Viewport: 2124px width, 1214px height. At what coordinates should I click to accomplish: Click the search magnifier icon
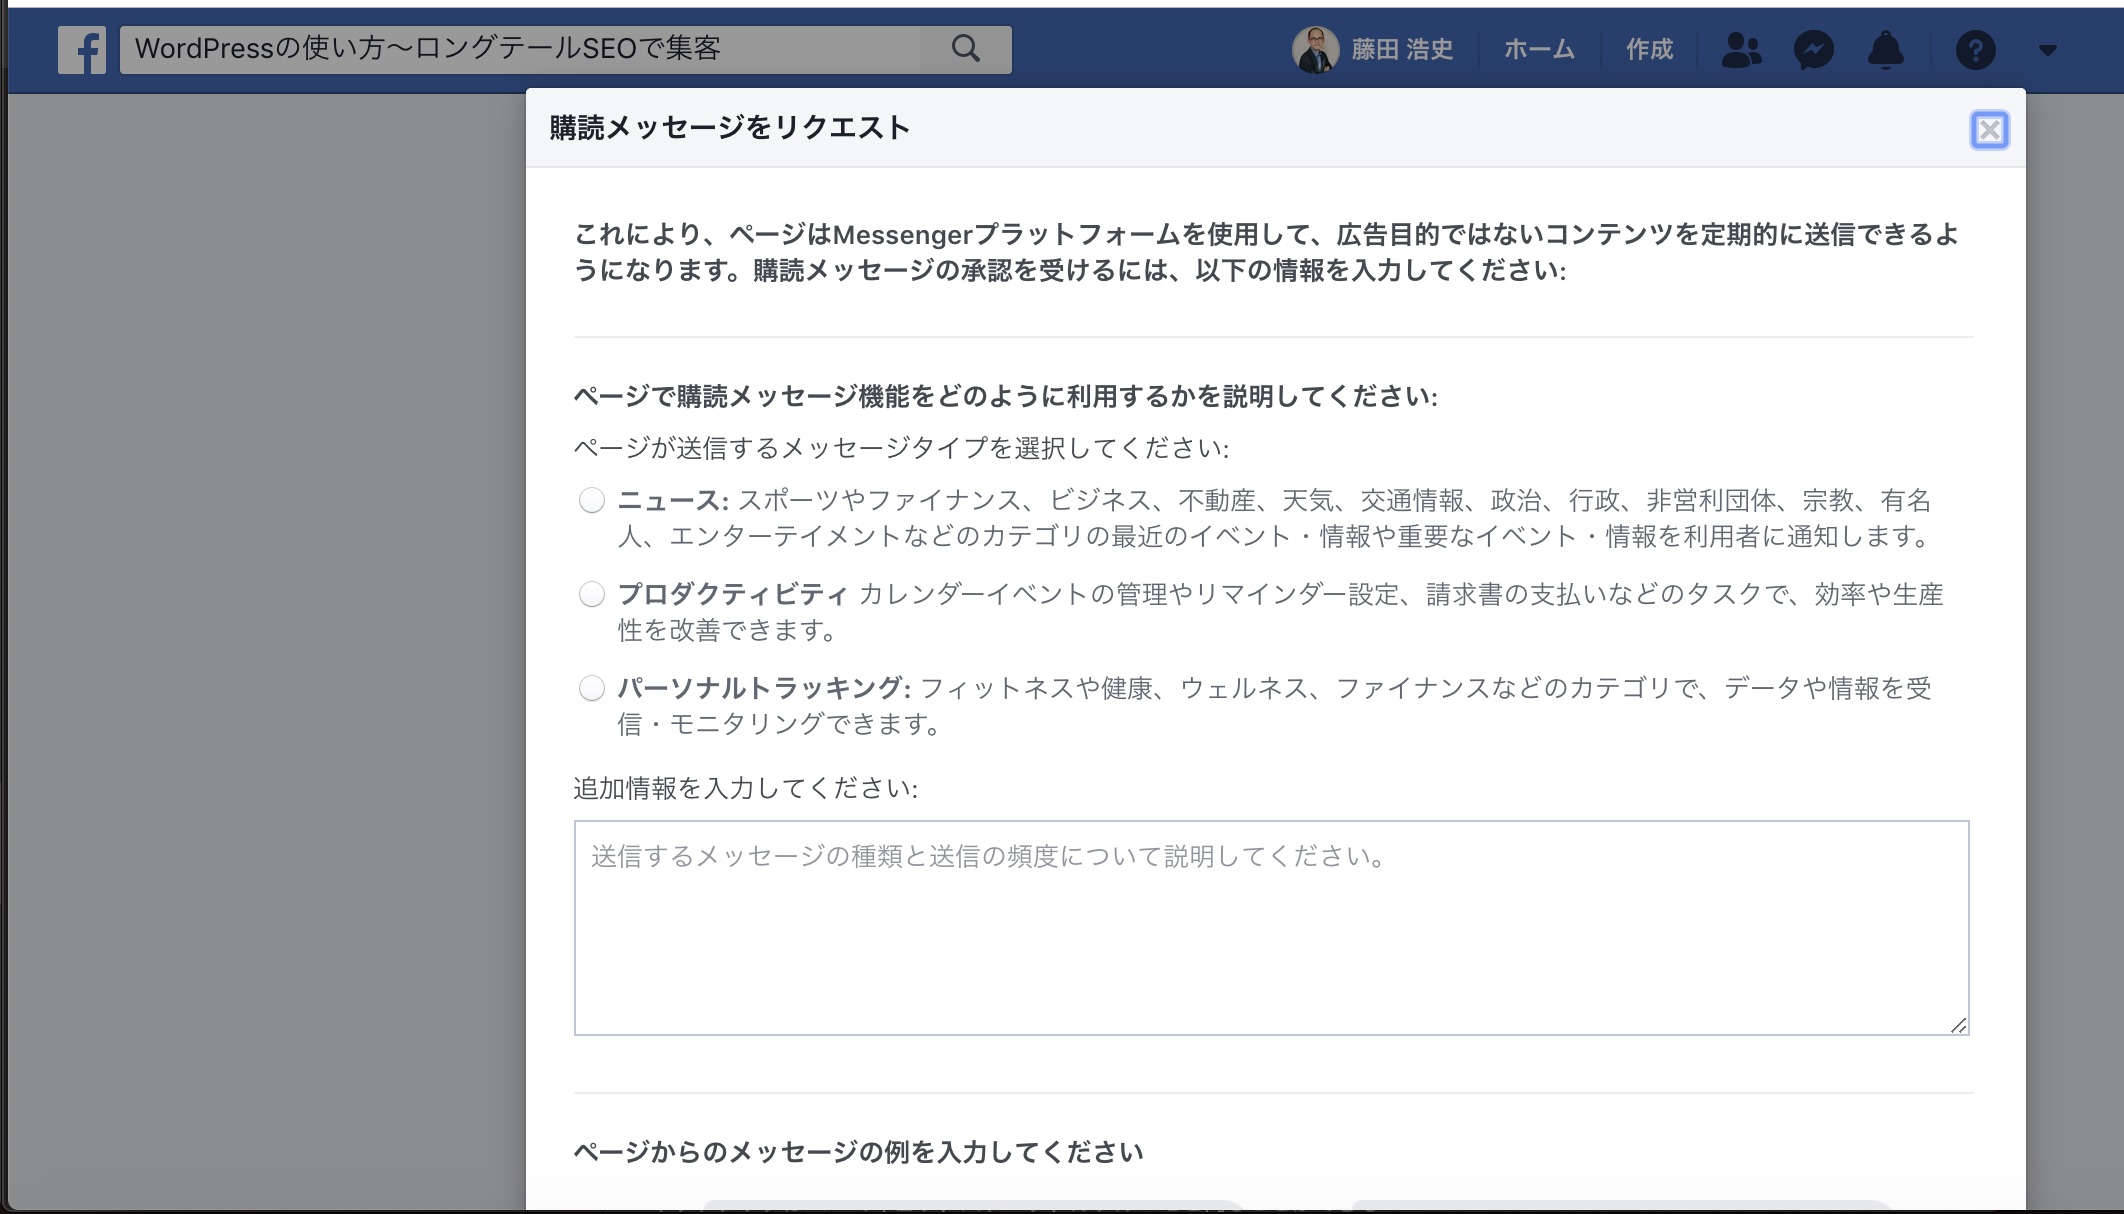[x=965, y=49]
